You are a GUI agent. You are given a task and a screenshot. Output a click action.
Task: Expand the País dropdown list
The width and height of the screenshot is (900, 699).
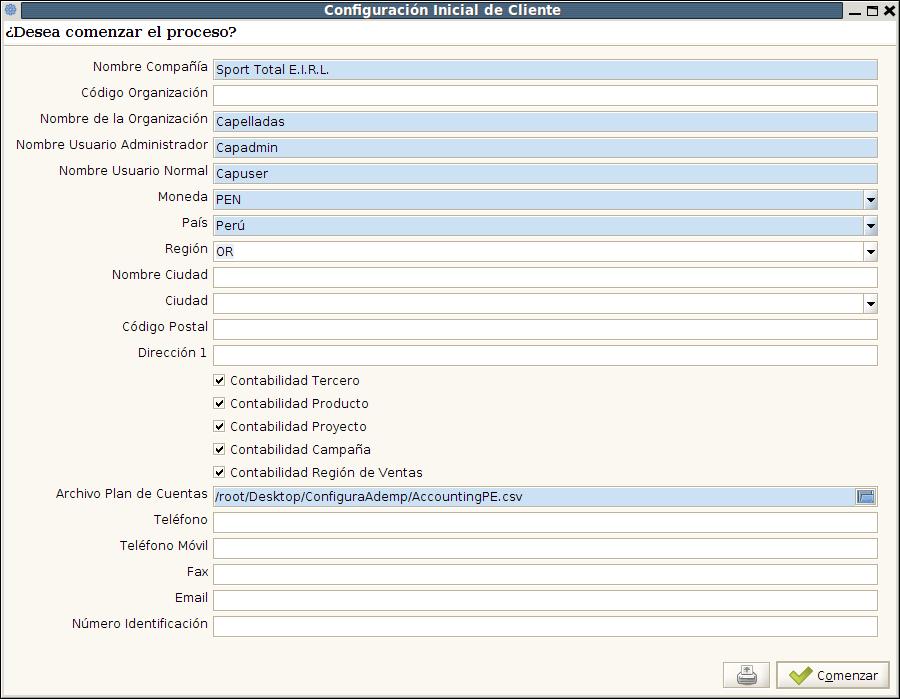(871, 226)
